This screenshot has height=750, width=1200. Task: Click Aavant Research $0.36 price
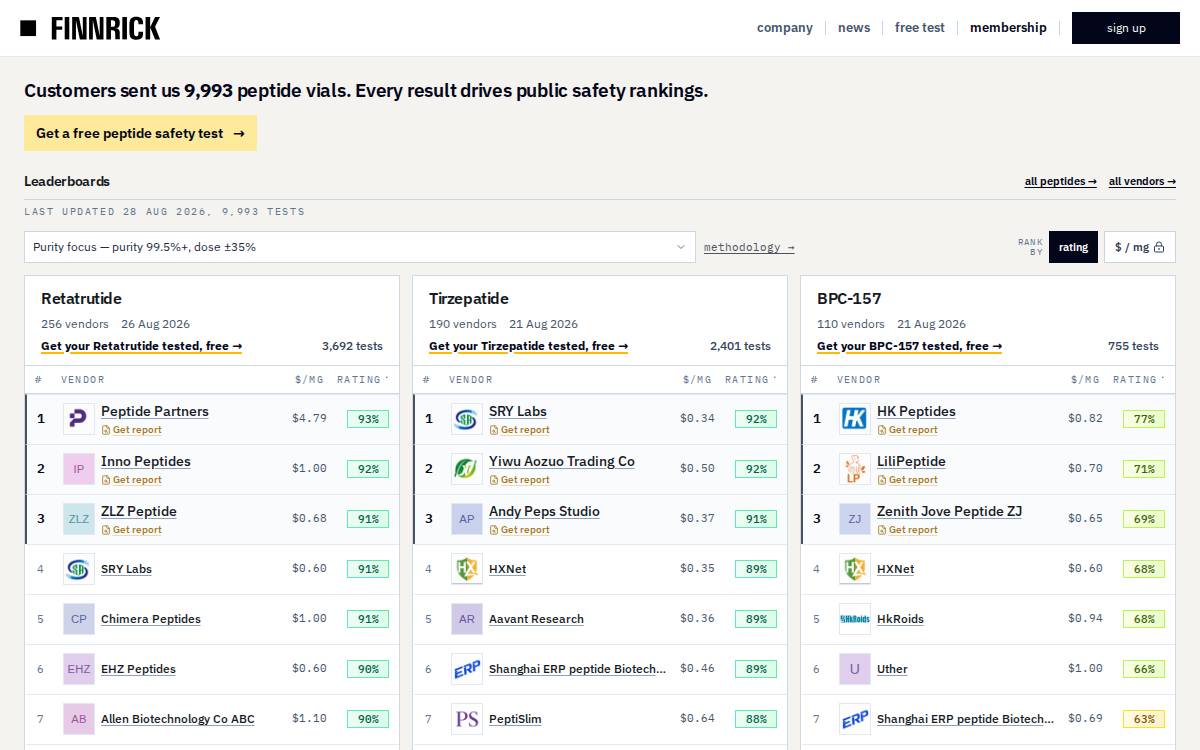(697, 618)
